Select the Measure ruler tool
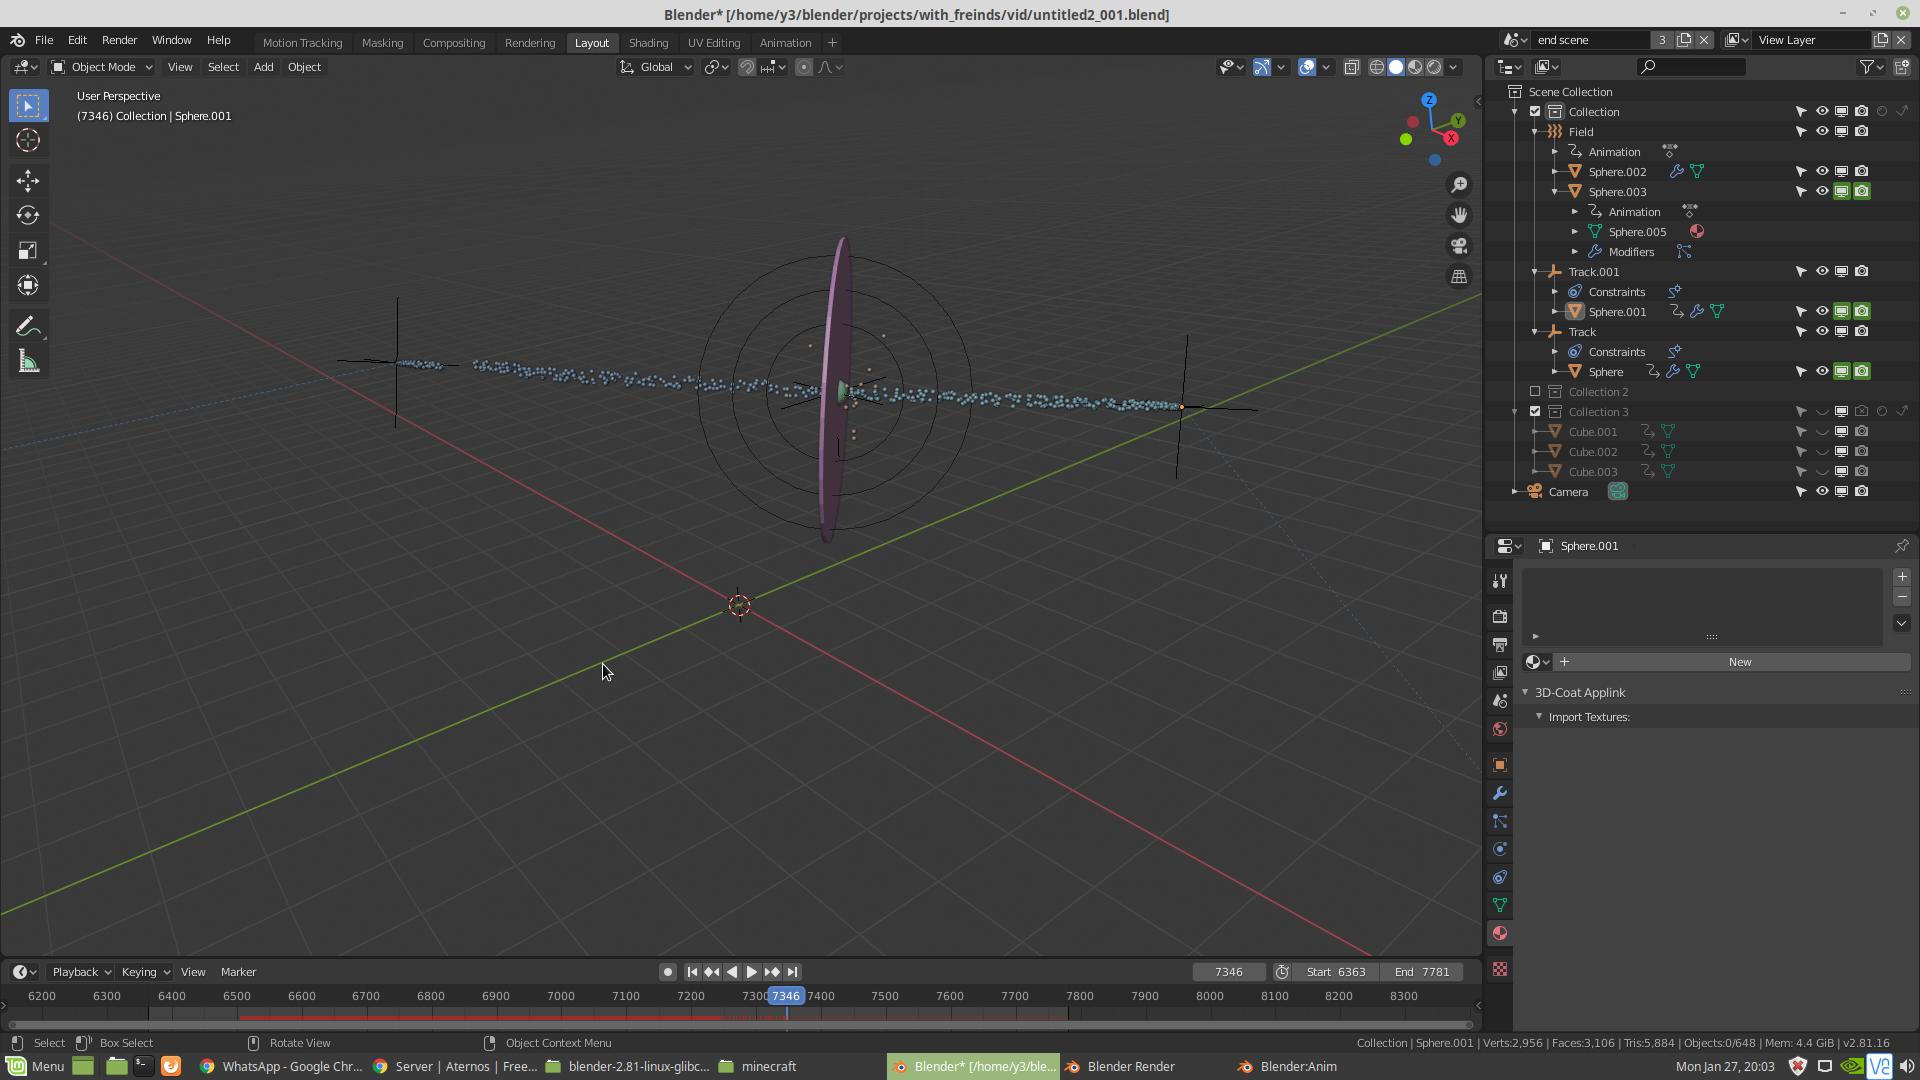The image size is (1920, 1080). point(28,362)
